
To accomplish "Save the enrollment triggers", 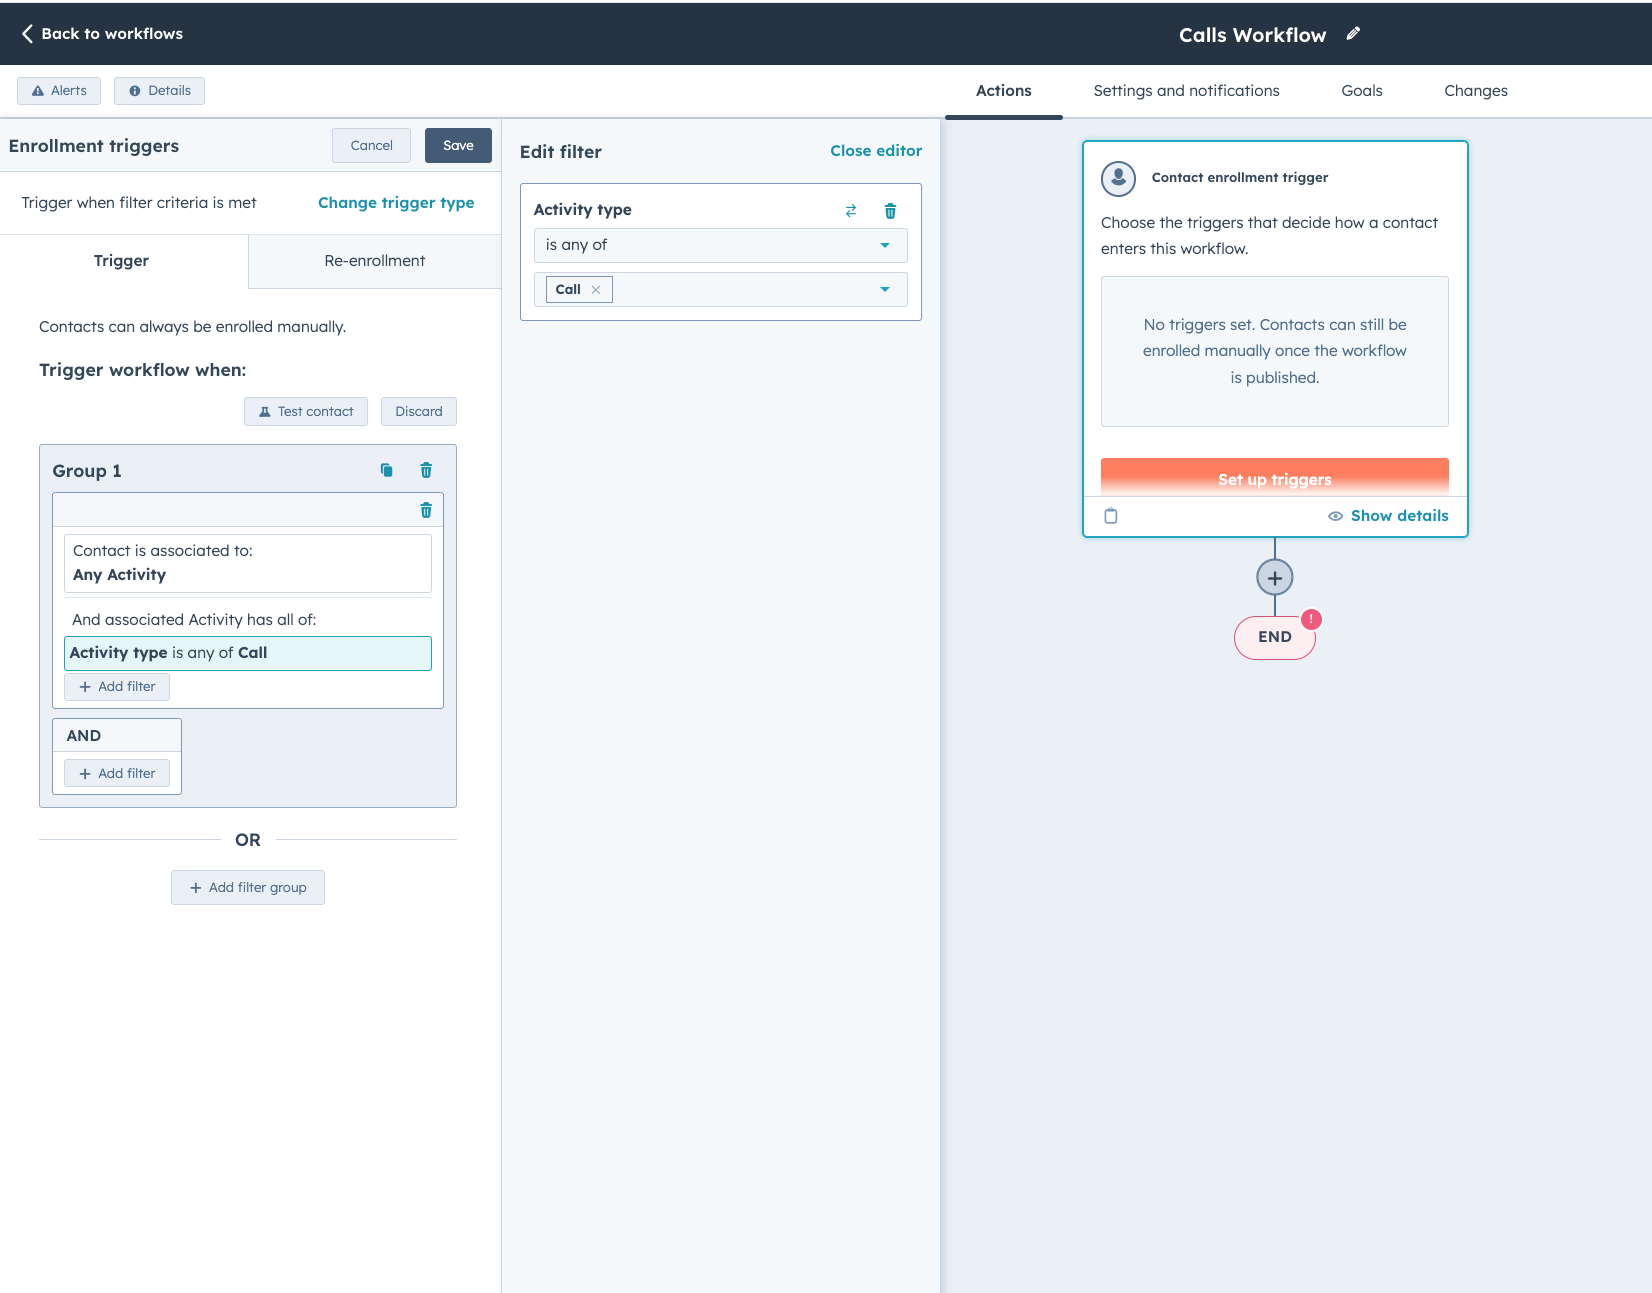I will [x=458, y=145].
